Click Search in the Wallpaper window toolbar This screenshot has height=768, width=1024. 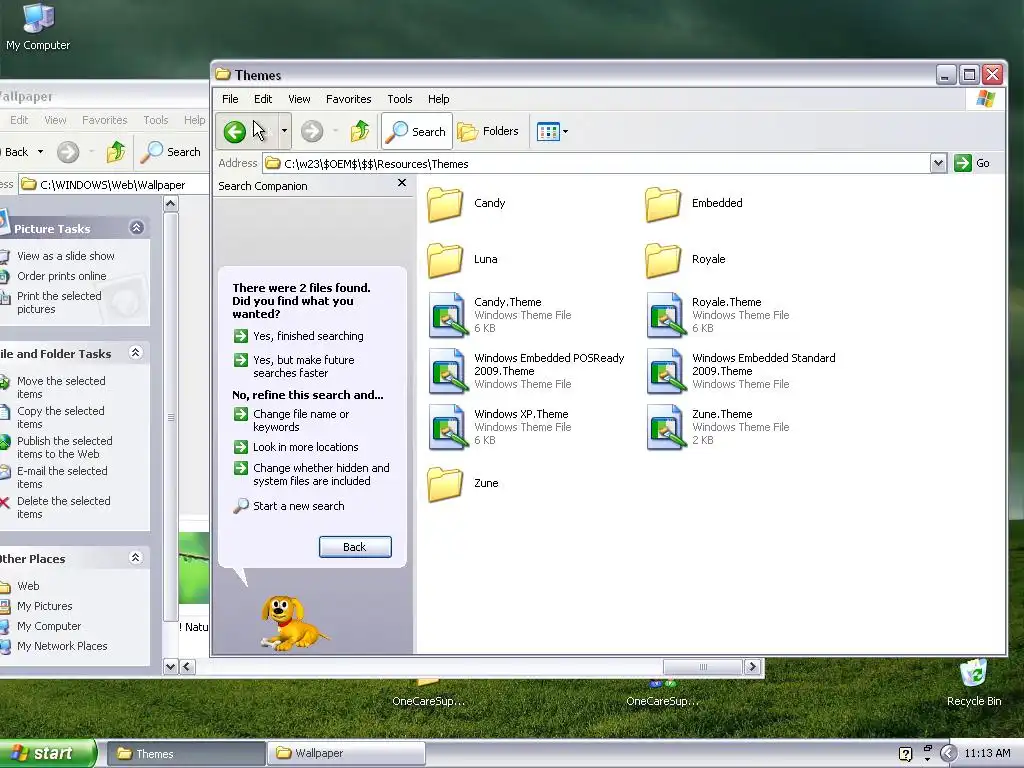point(171,152)
